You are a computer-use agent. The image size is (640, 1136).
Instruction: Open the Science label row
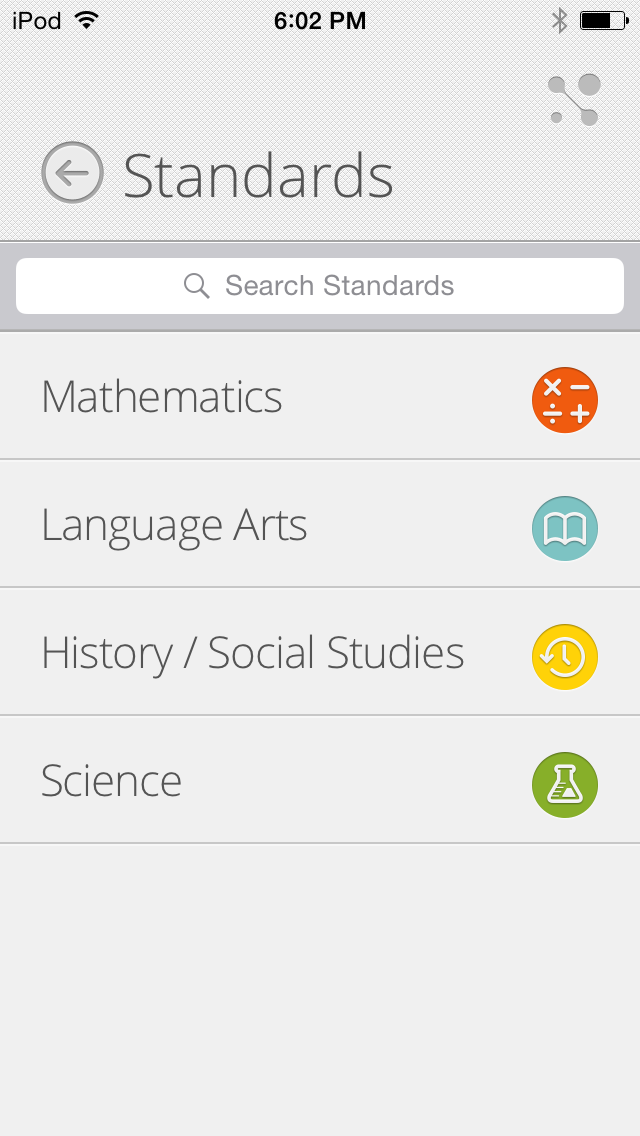(x=112, y=782)
